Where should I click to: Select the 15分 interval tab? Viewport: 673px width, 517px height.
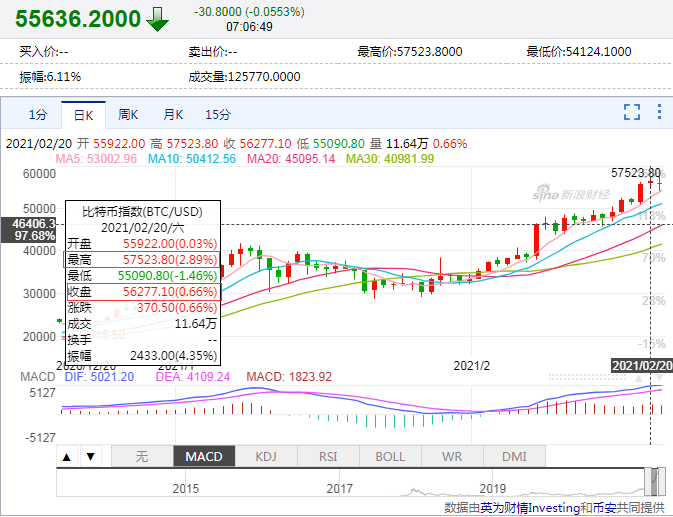218,114
